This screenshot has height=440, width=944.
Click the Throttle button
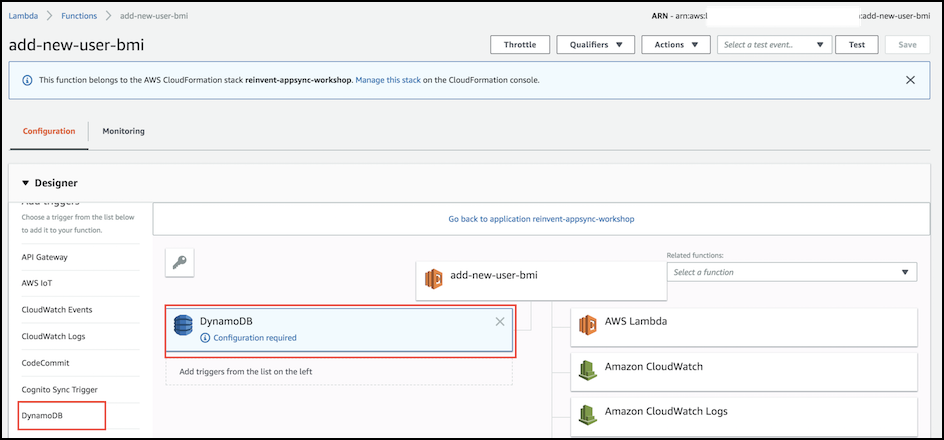520,45
